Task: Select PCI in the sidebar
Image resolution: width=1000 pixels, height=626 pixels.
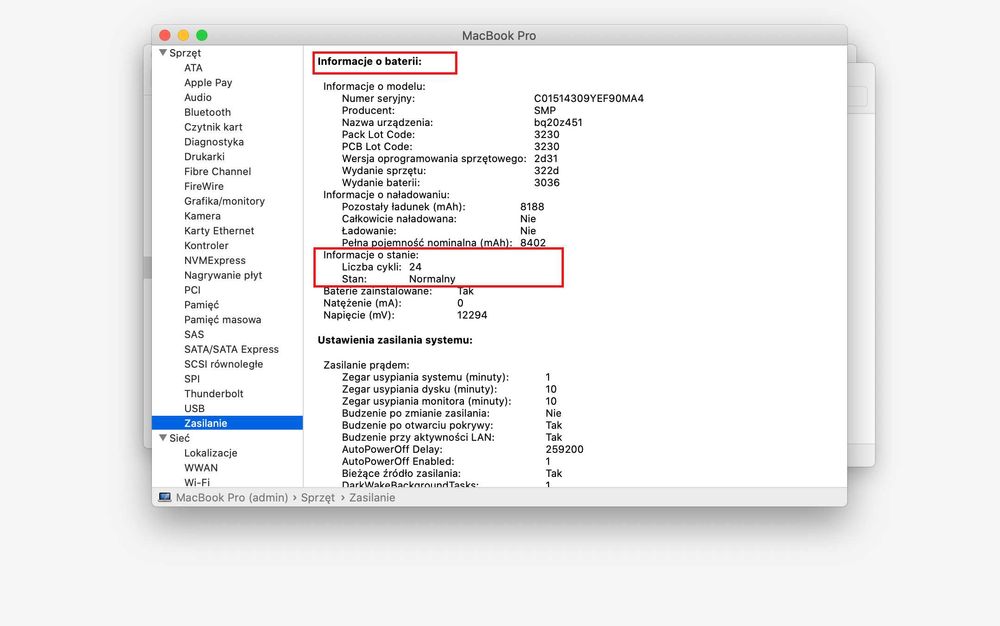Action: coord(192,290)
